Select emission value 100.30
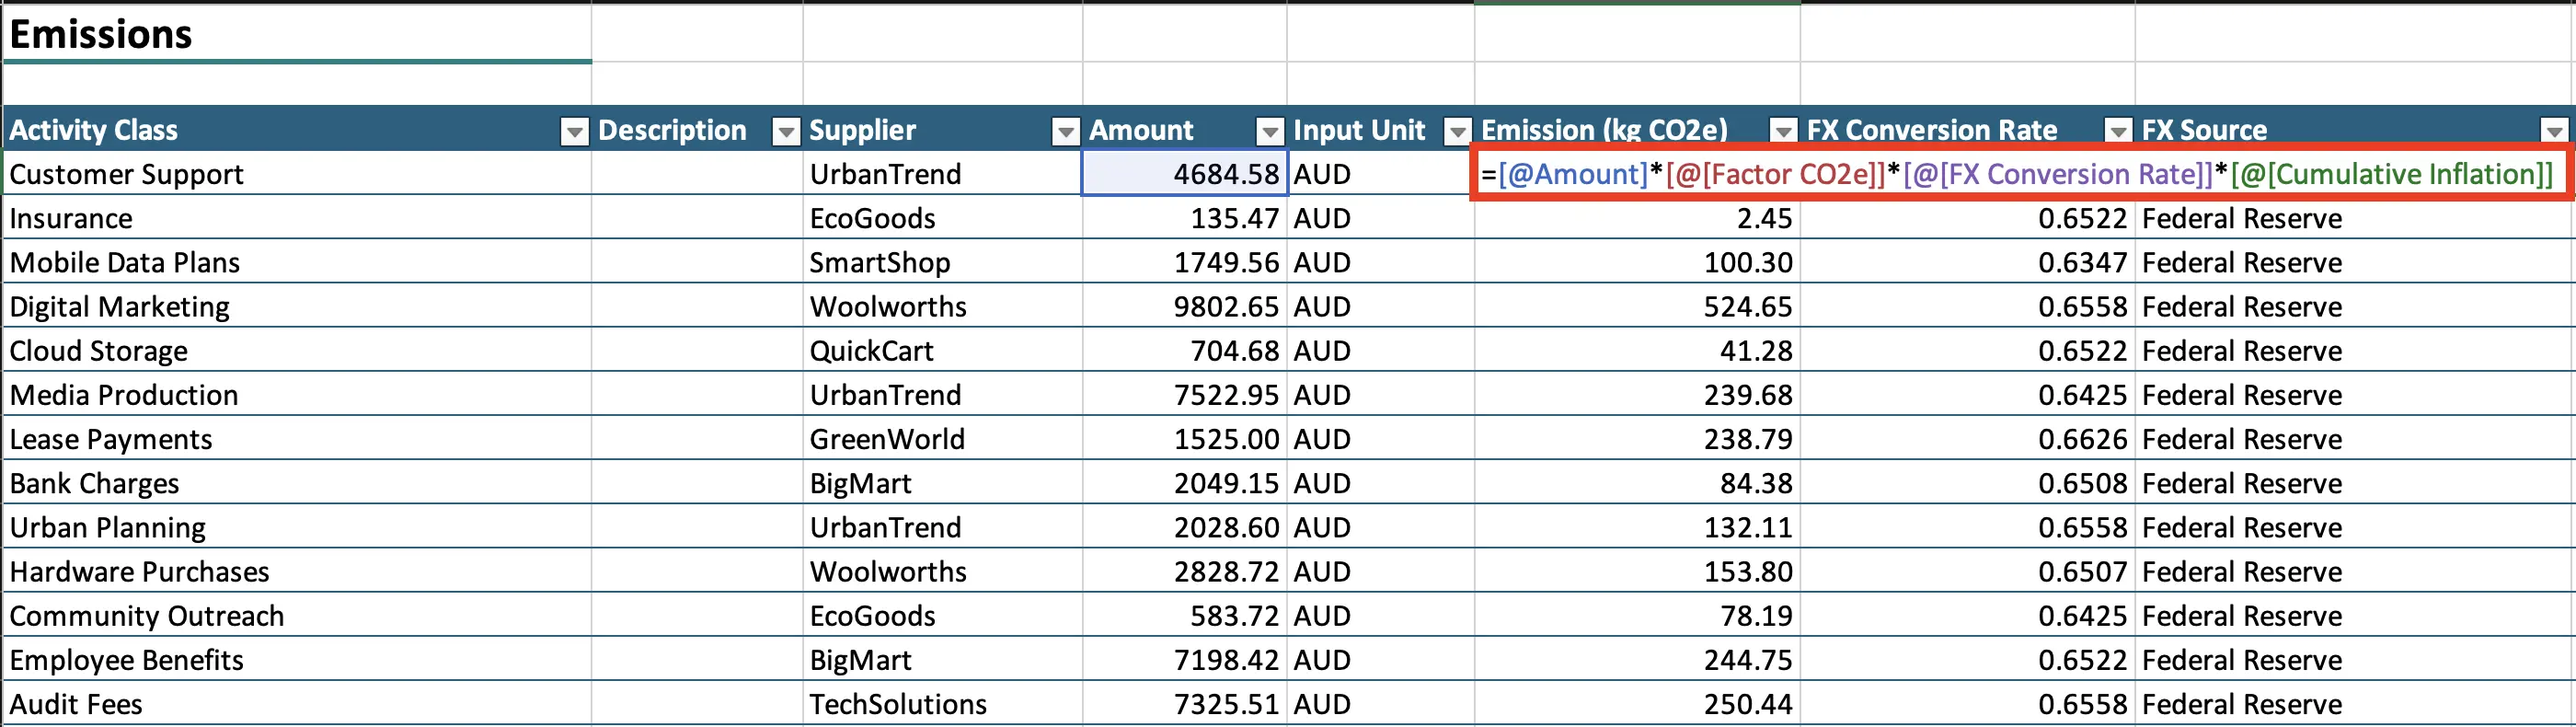The image size is (2576, 727). tap(1637, 262)
